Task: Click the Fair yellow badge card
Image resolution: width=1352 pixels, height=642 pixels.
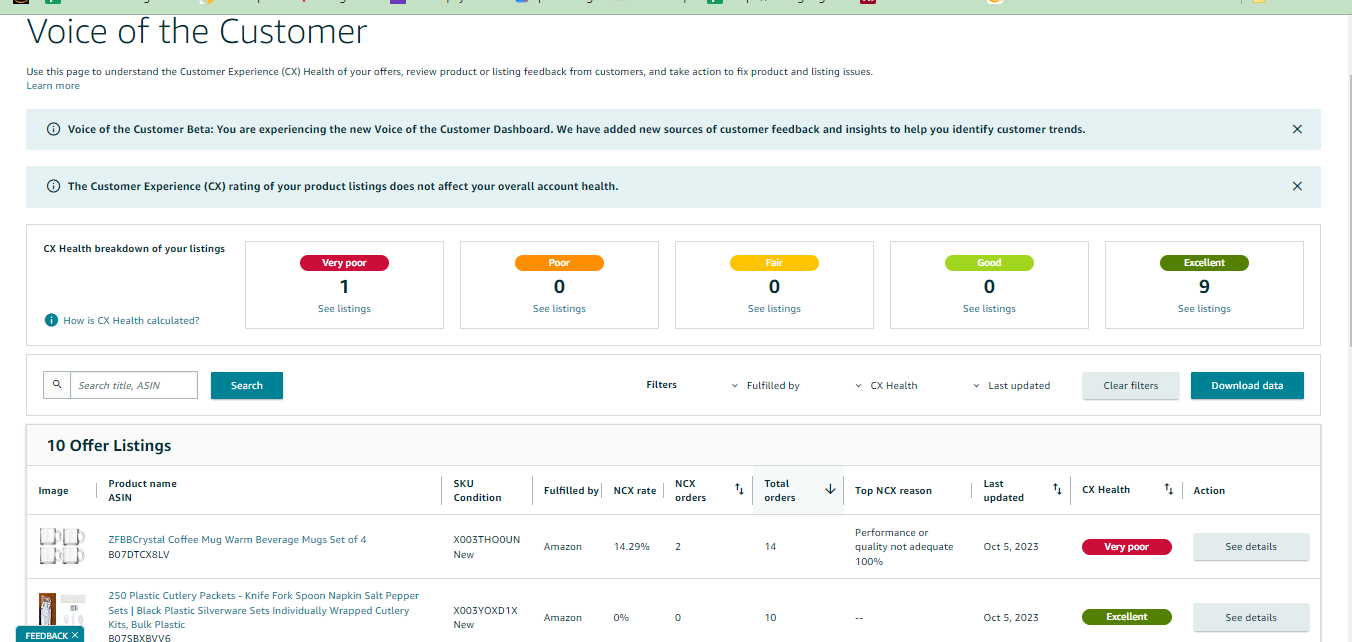Action: (x=774, y=263)
